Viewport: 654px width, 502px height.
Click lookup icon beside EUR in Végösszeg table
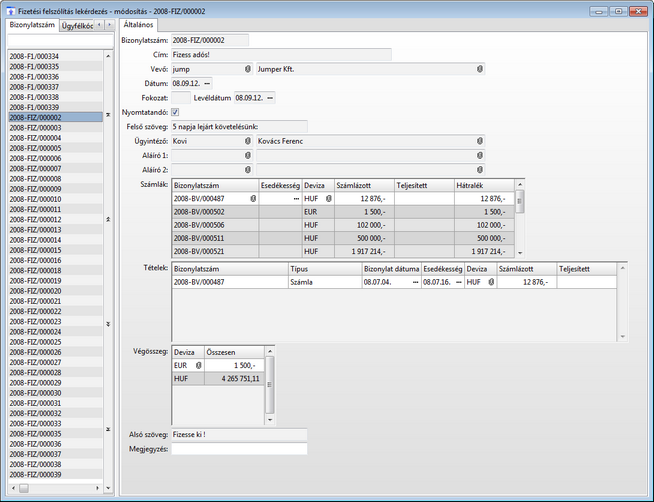[198, 366]
